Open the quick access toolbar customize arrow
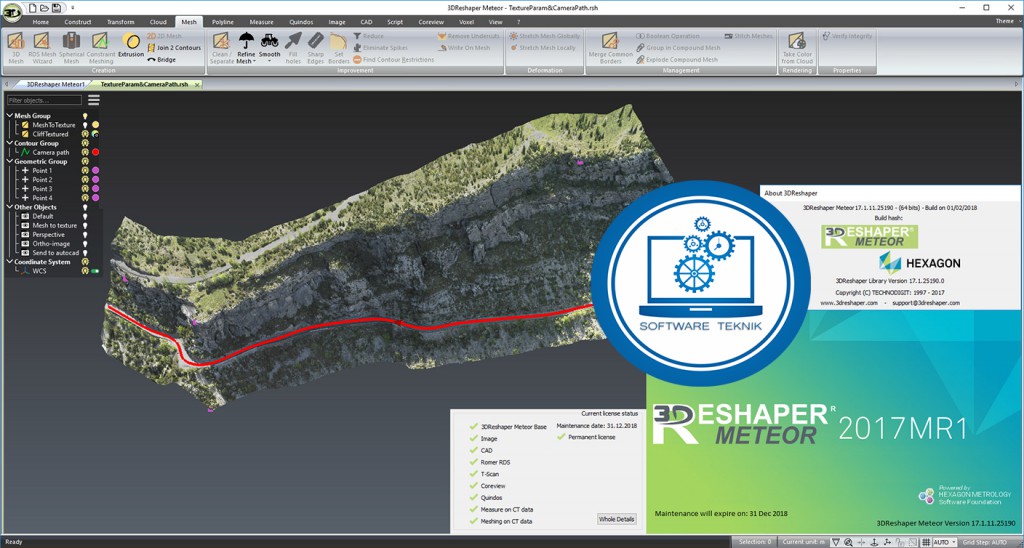Image resolution: width=1024 pixels, height=548 pixels. coord(71,7)
